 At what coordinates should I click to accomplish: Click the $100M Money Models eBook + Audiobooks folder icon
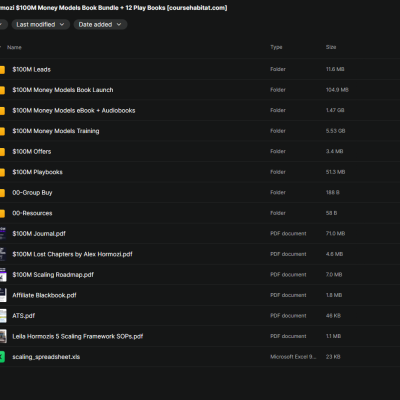[x=2, y=111]
